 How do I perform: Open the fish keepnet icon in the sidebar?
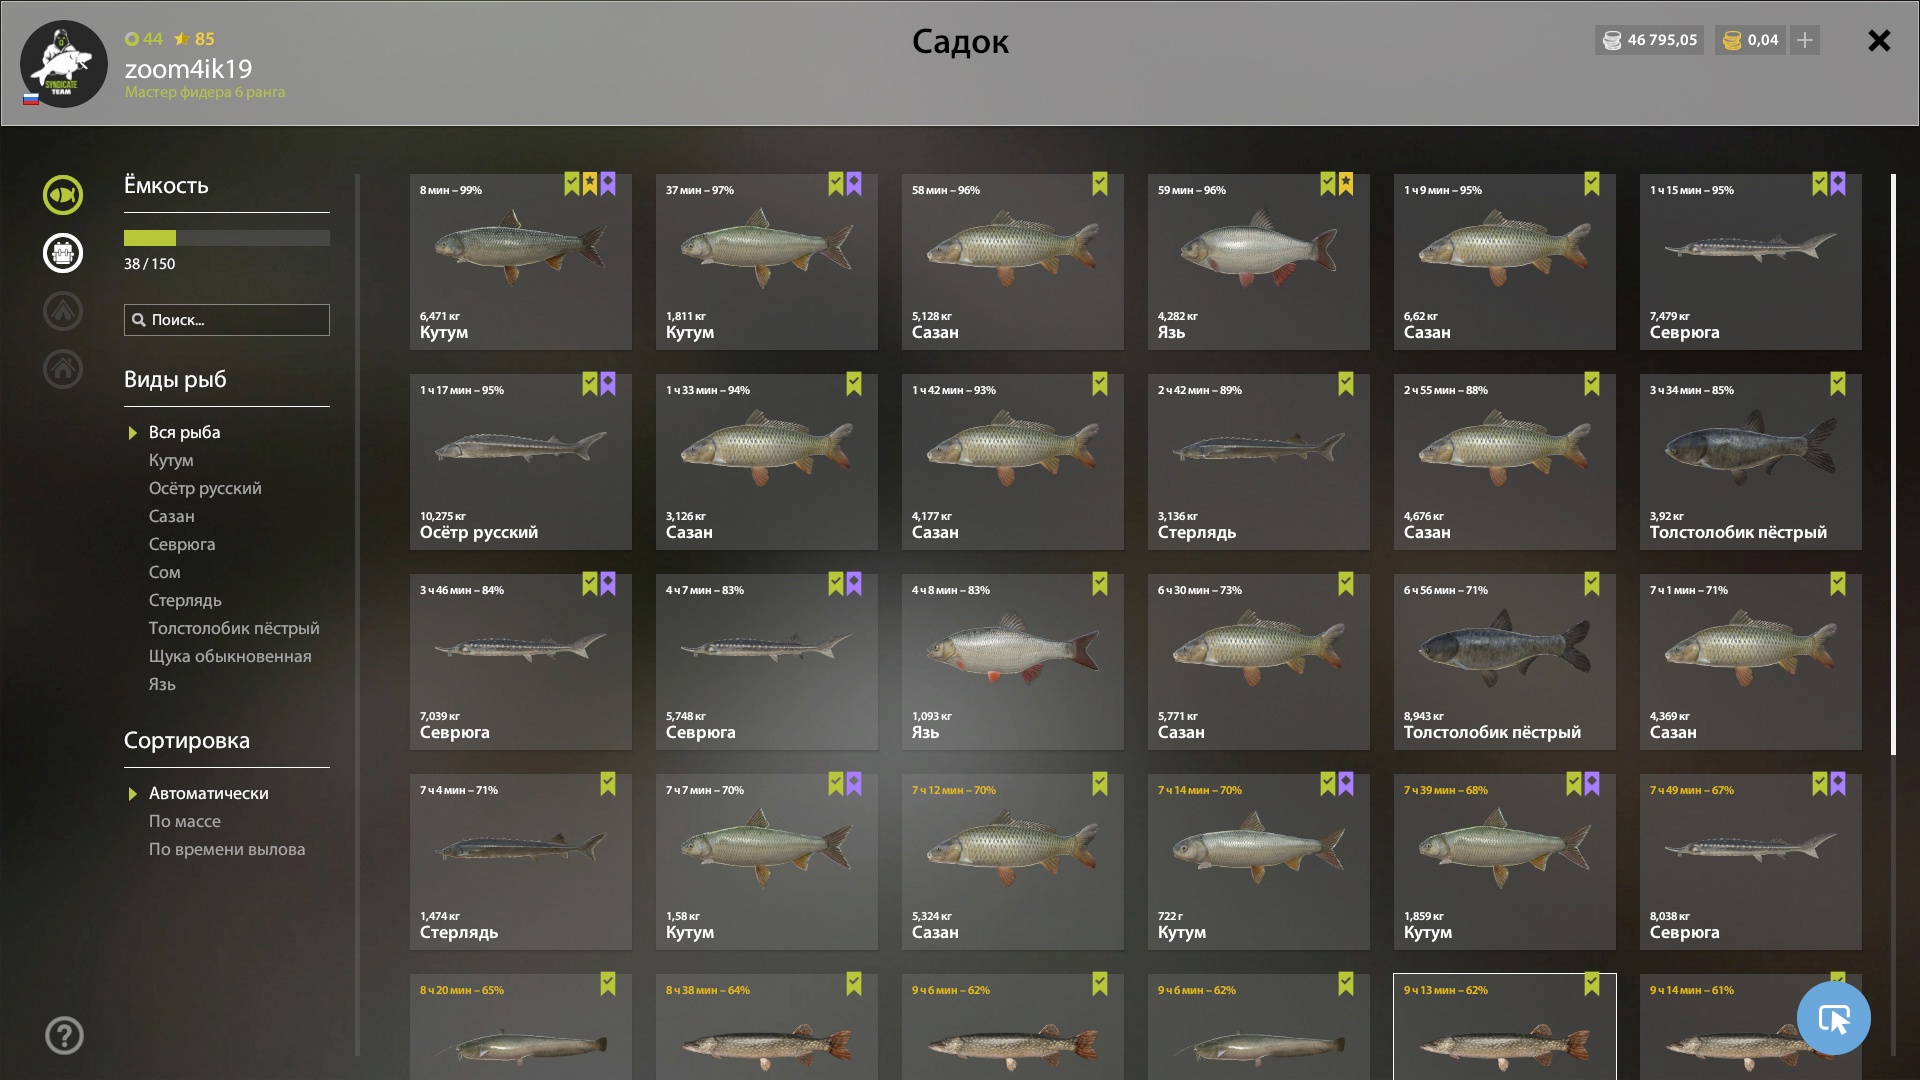[x=63, y=195]
